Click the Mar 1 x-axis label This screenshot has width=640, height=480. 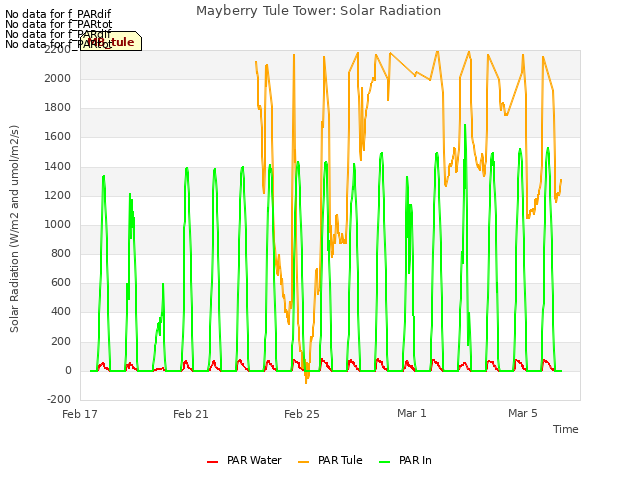(x=412, y=413)
